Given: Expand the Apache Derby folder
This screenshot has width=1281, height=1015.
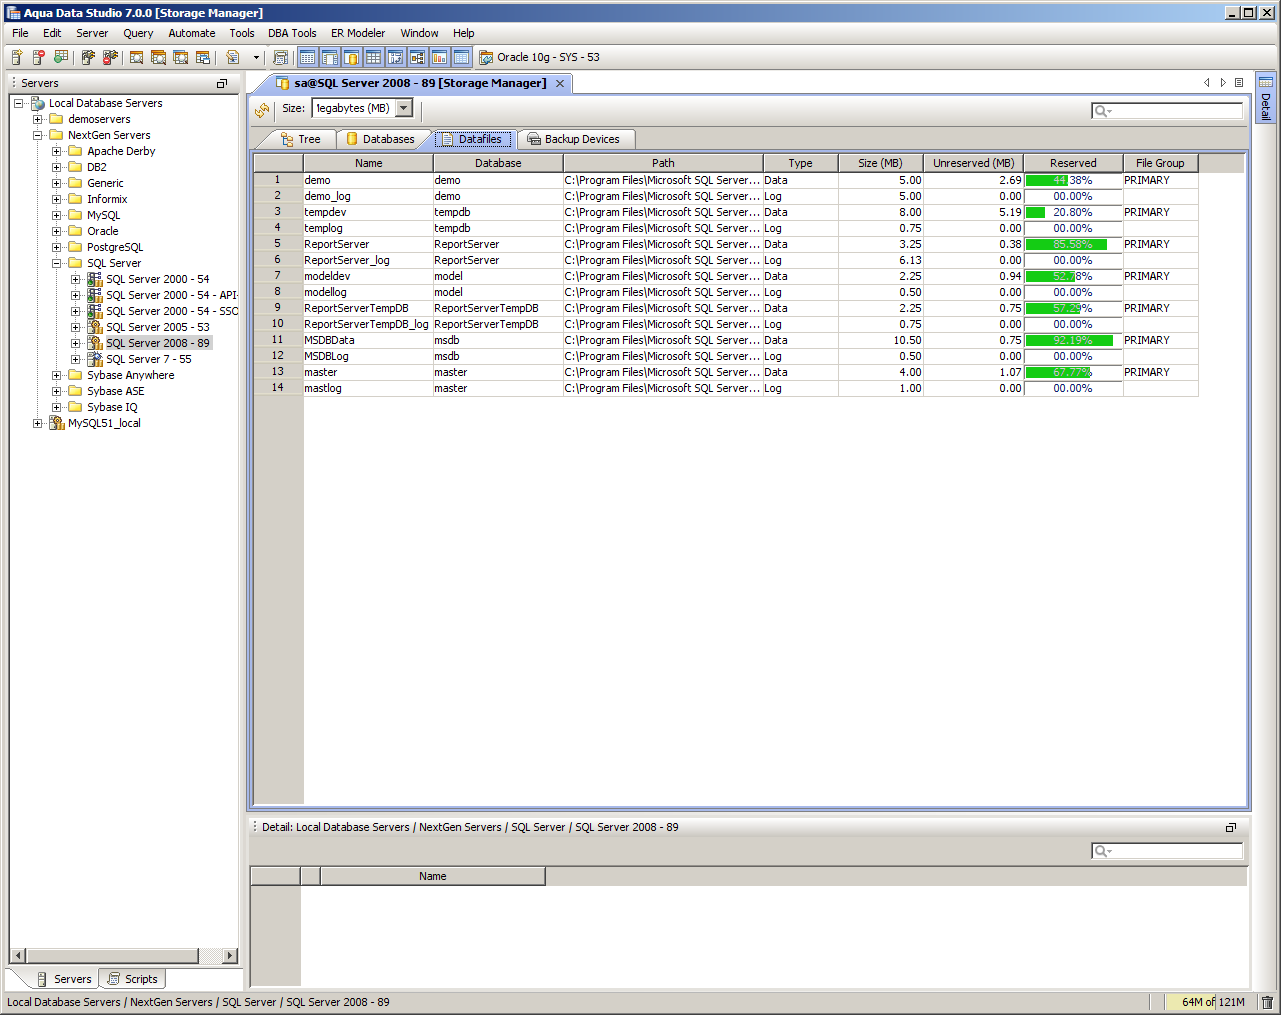Looking at the screenshot, I should [57, 151].
